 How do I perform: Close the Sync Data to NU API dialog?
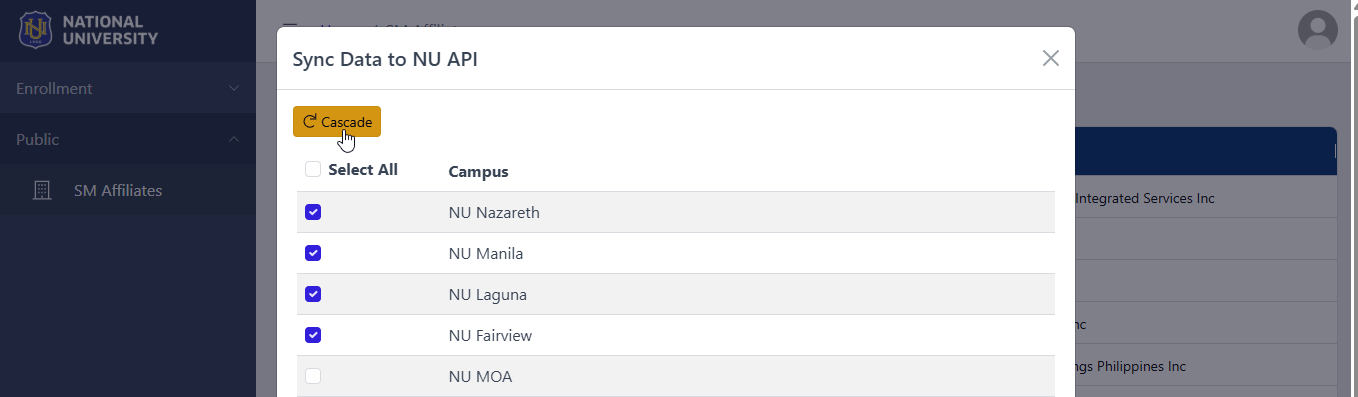(x=1050, y=58)
